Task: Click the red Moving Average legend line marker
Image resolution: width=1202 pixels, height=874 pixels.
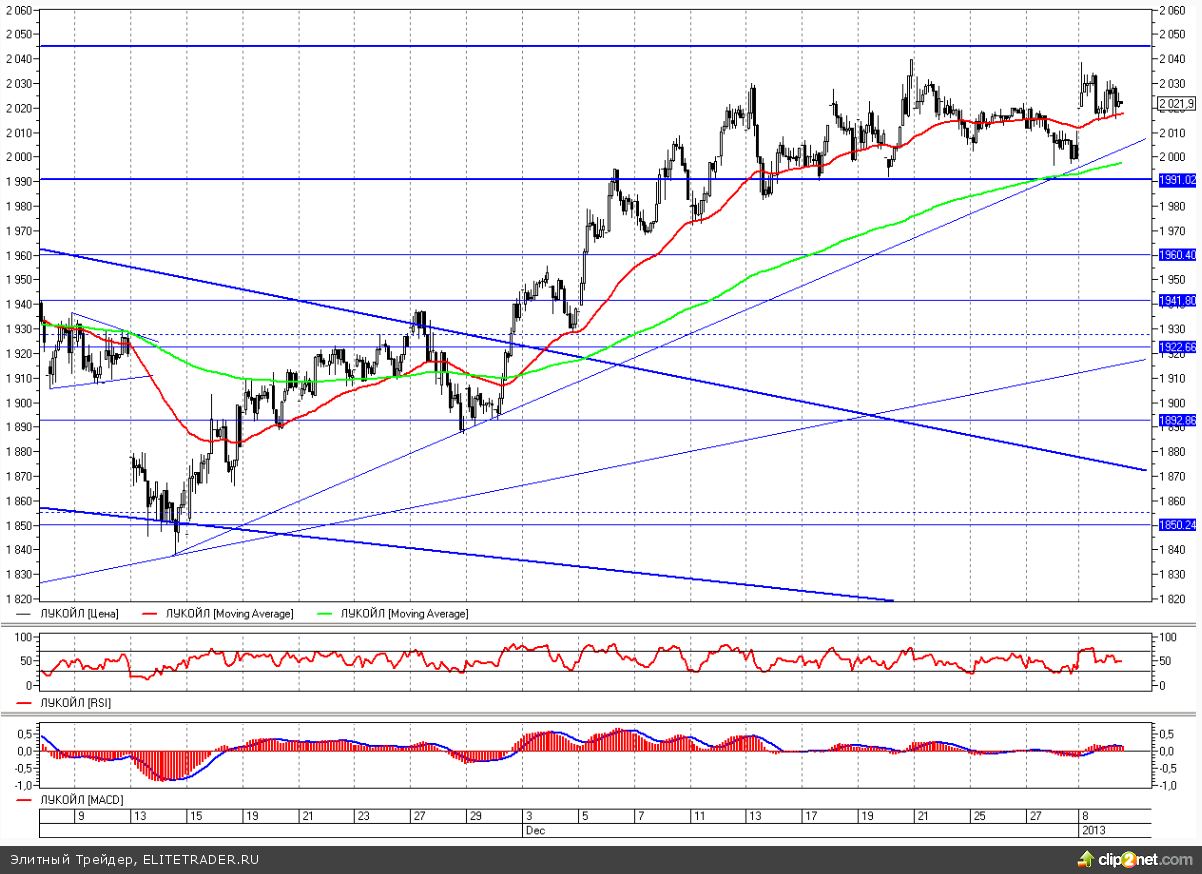Action: point(152,613)
